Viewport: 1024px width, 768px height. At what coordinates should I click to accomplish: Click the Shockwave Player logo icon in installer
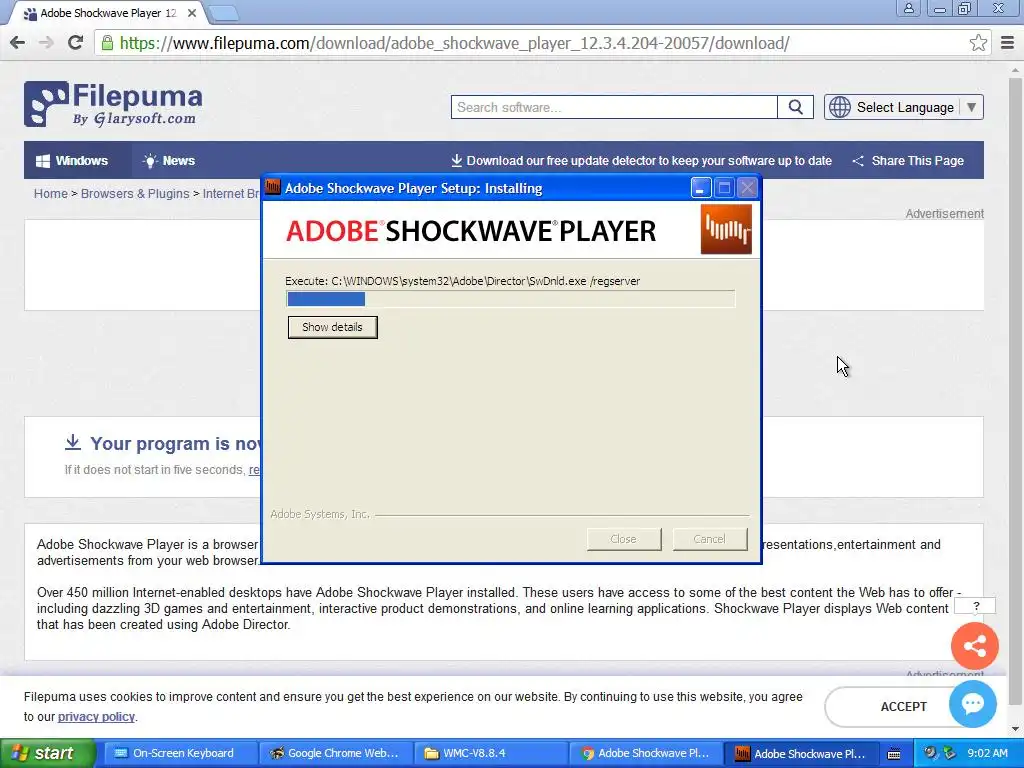[726, 229]
